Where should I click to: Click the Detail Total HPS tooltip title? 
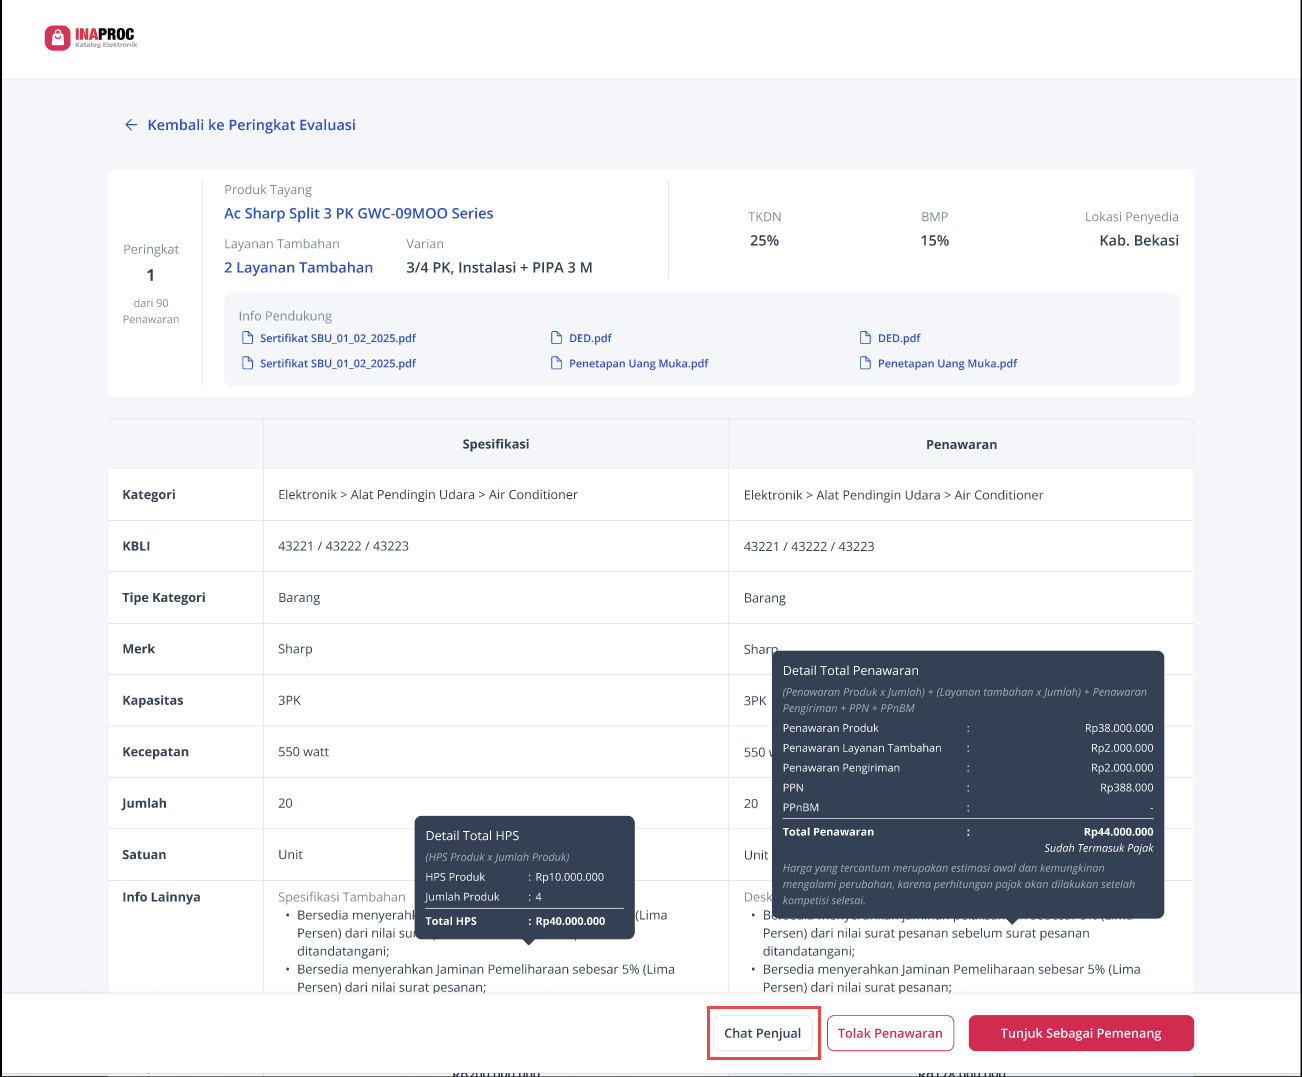coord(472,836)
